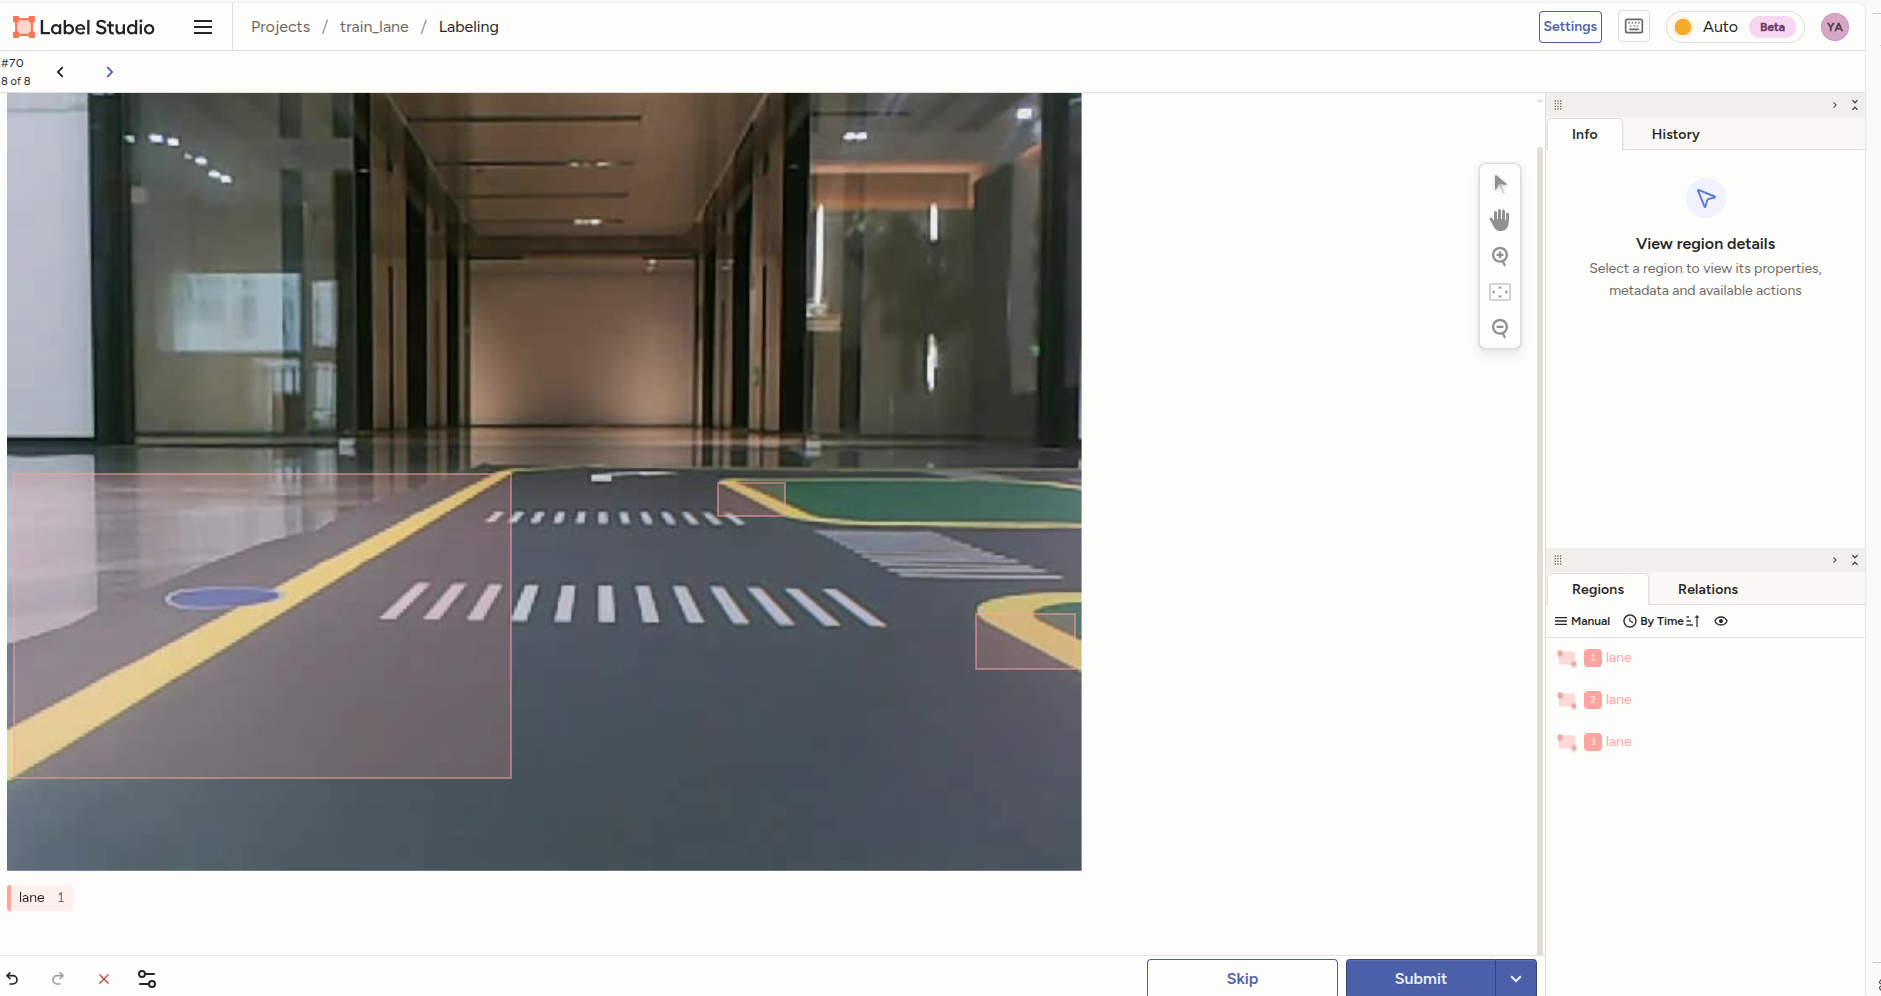Activate the pan hand tool
Screen dimensions: 1881x996
pos(1500,220)
